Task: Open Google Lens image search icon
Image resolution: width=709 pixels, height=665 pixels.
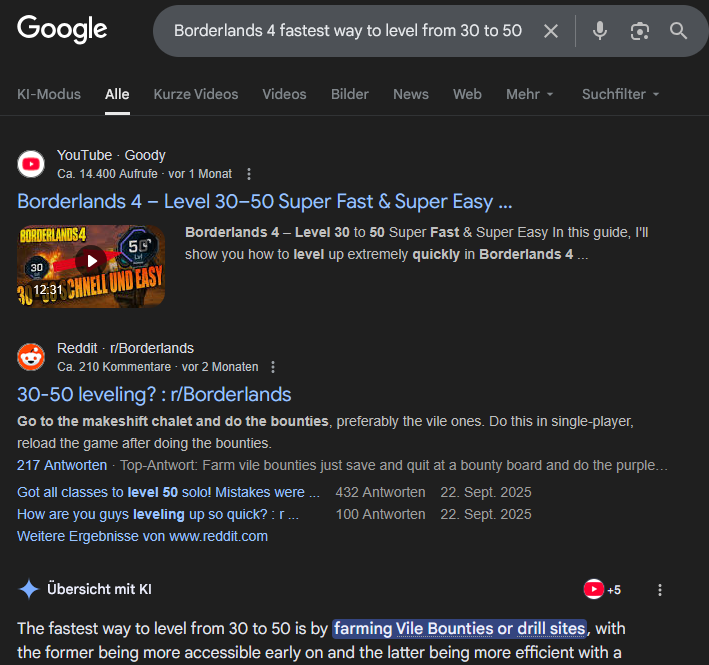Action: tap(639, 31)
